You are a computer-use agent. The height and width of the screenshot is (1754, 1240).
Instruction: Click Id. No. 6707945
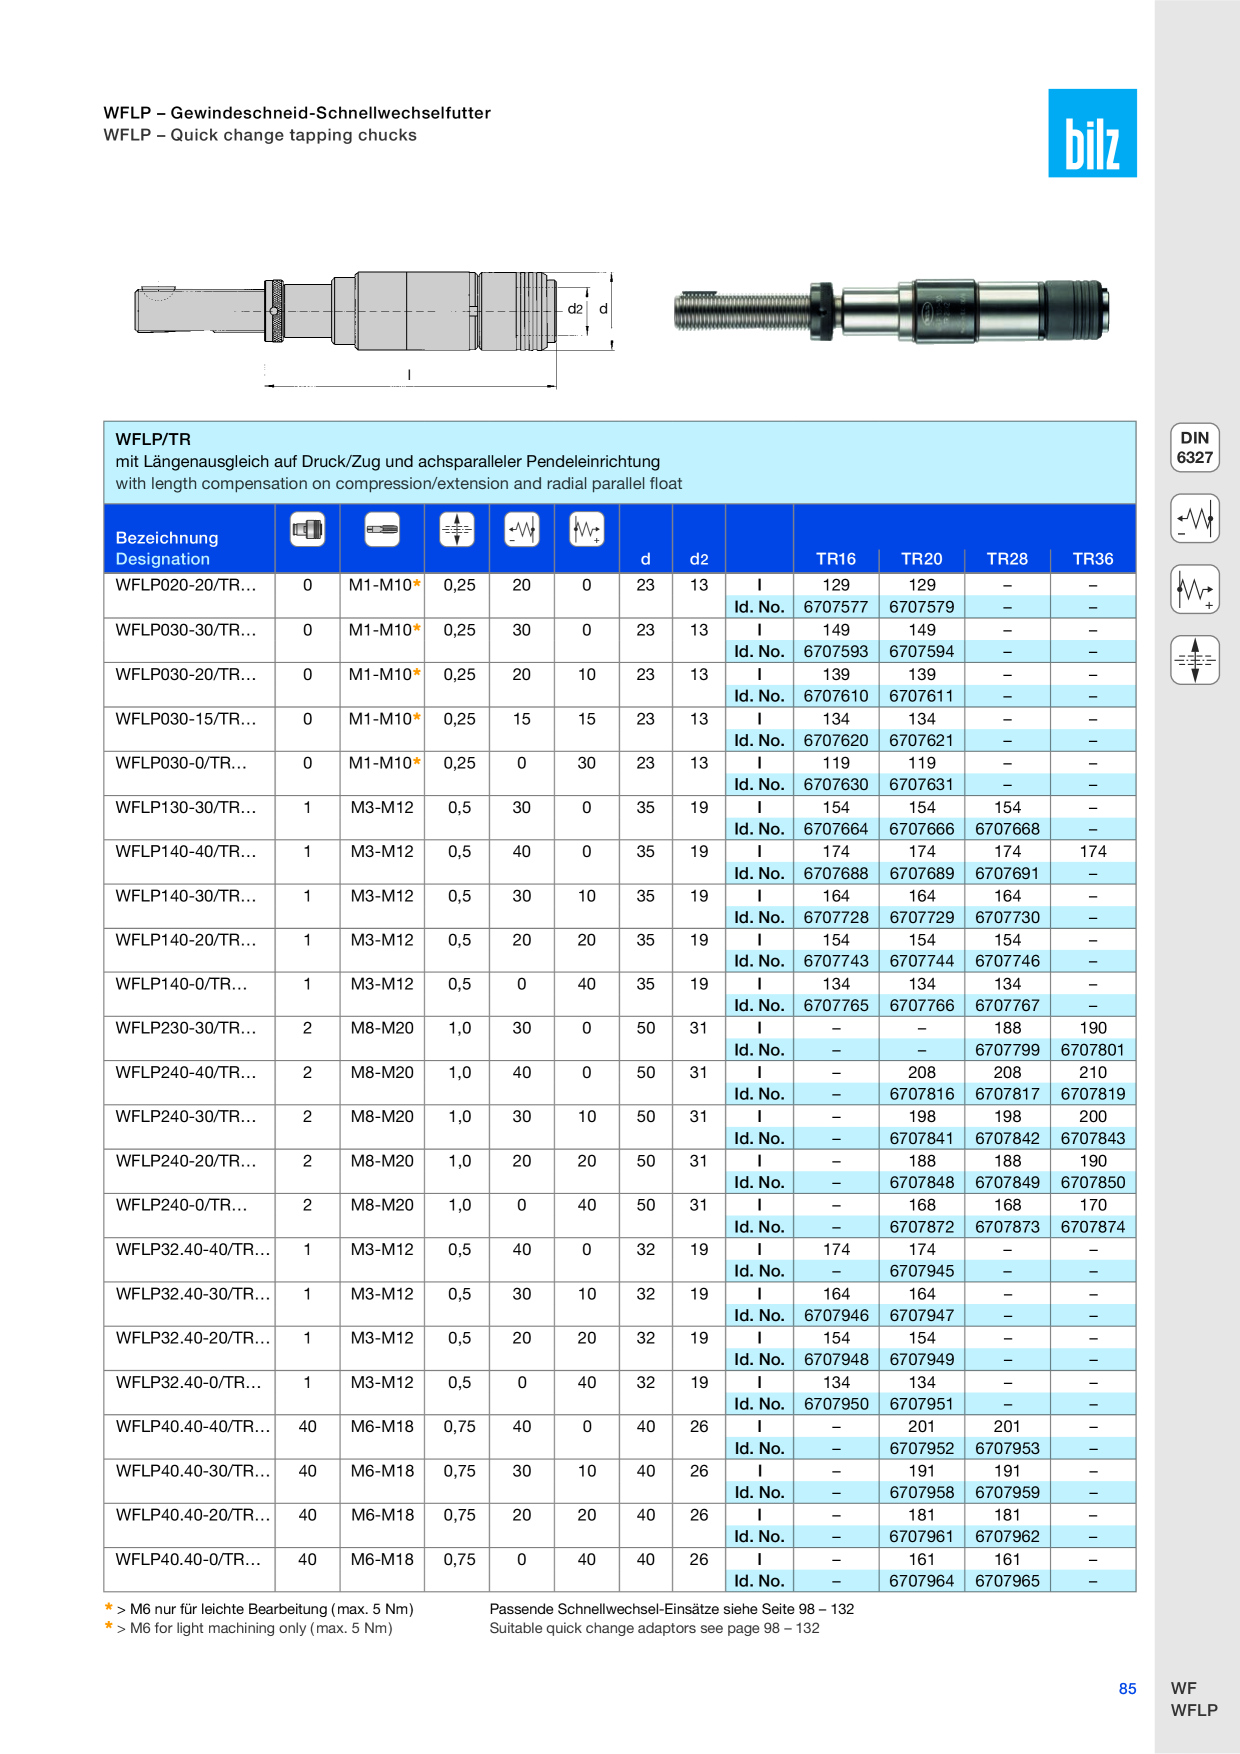point(922,1271)
